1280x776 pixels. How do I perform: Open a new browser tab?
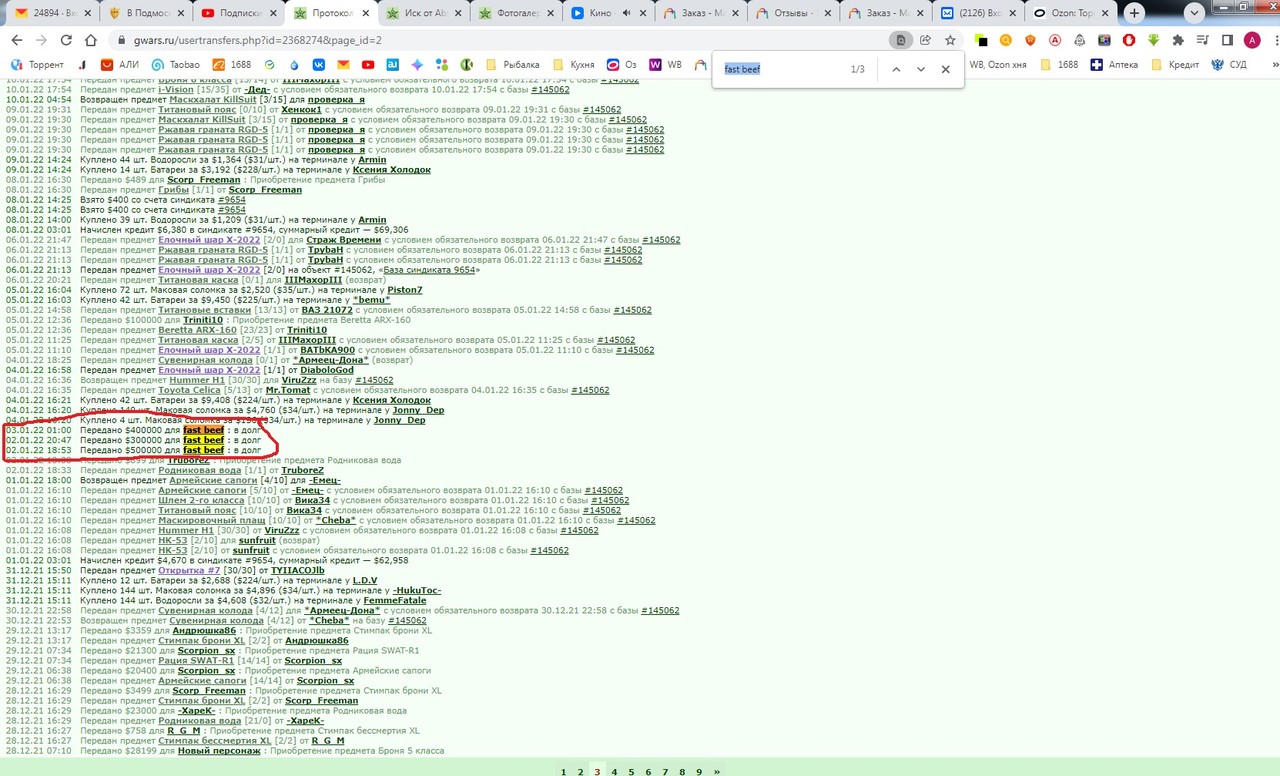click(1135, 13)
